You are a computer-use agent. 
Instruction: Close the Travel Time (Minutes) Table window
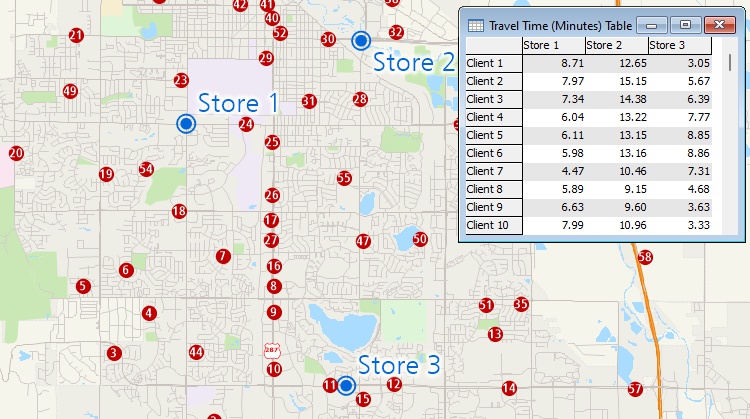click(x=719, y=24)
